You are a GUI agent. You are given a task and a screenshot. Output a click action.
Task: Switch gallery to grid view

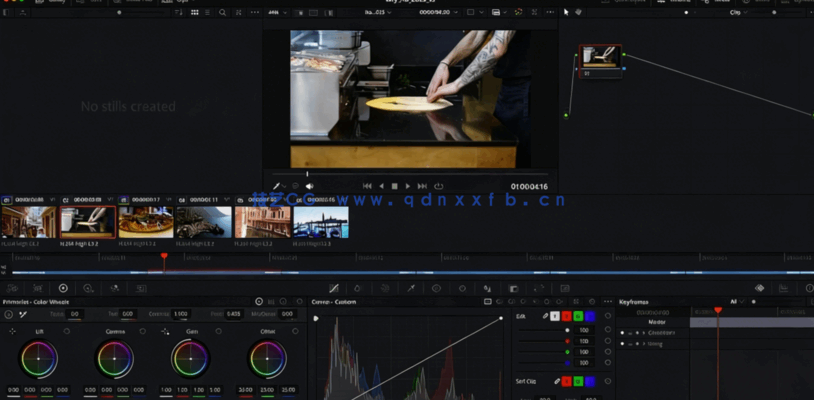pos(195,12)
